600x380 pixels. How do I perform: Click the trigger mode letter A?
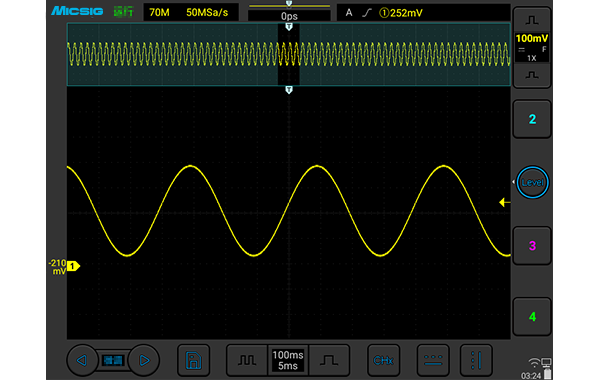(x=349, y=13)
